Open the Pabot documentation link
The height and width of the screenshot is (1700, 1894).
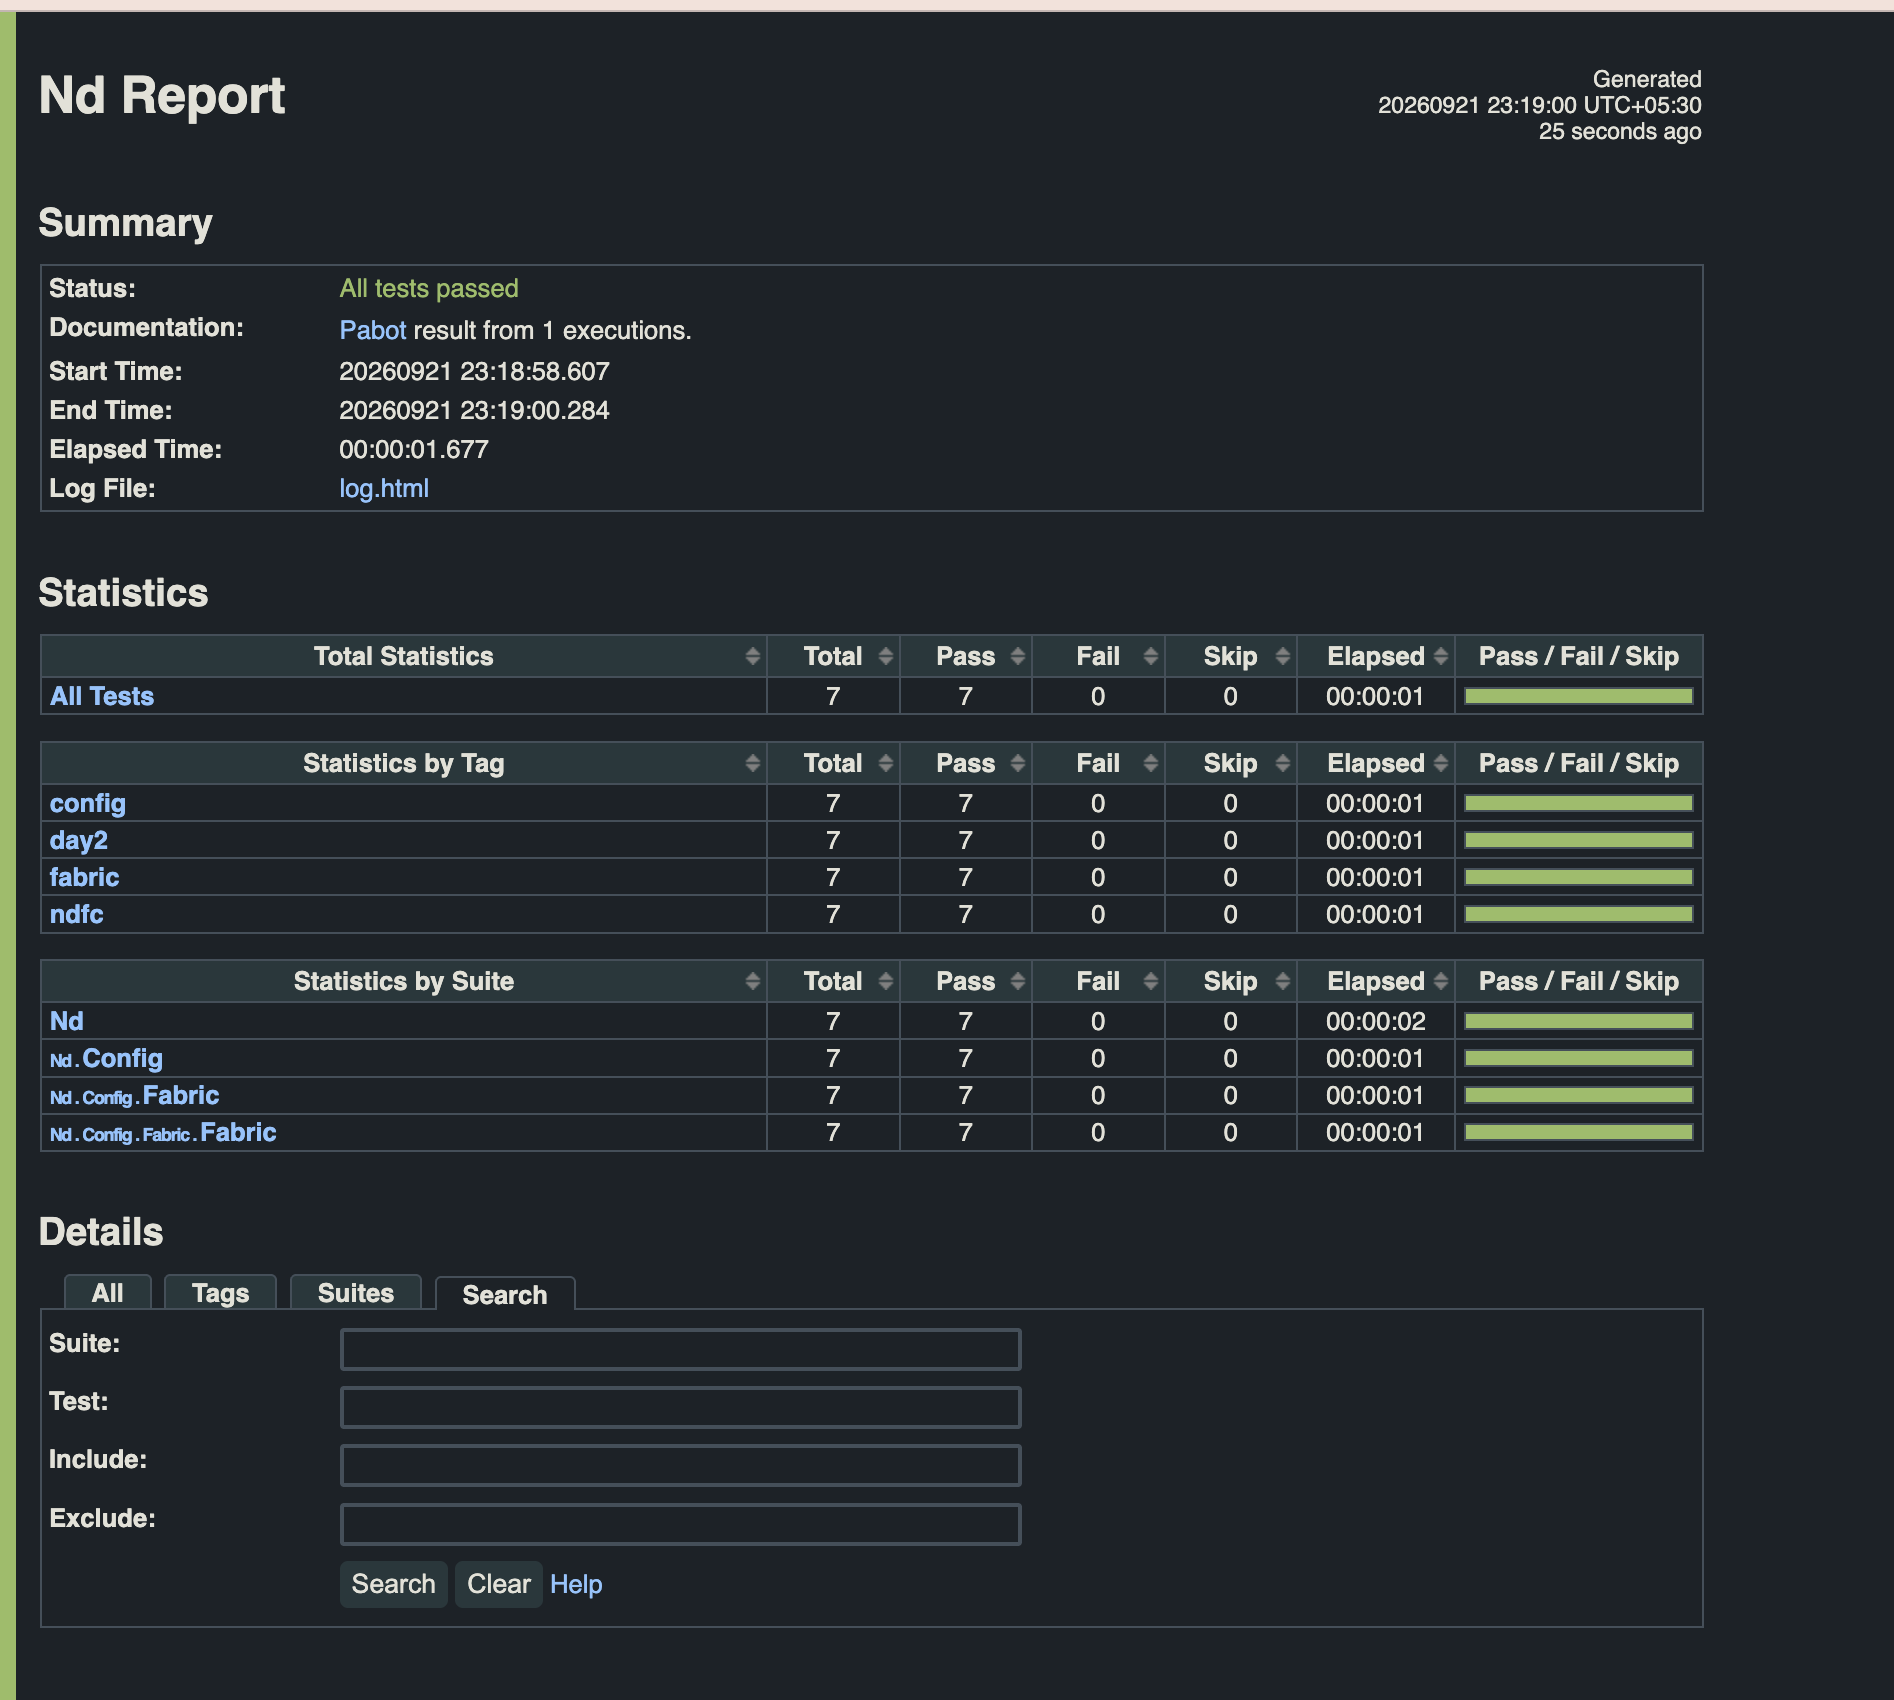pyautogui.click(x=373, y=330)
